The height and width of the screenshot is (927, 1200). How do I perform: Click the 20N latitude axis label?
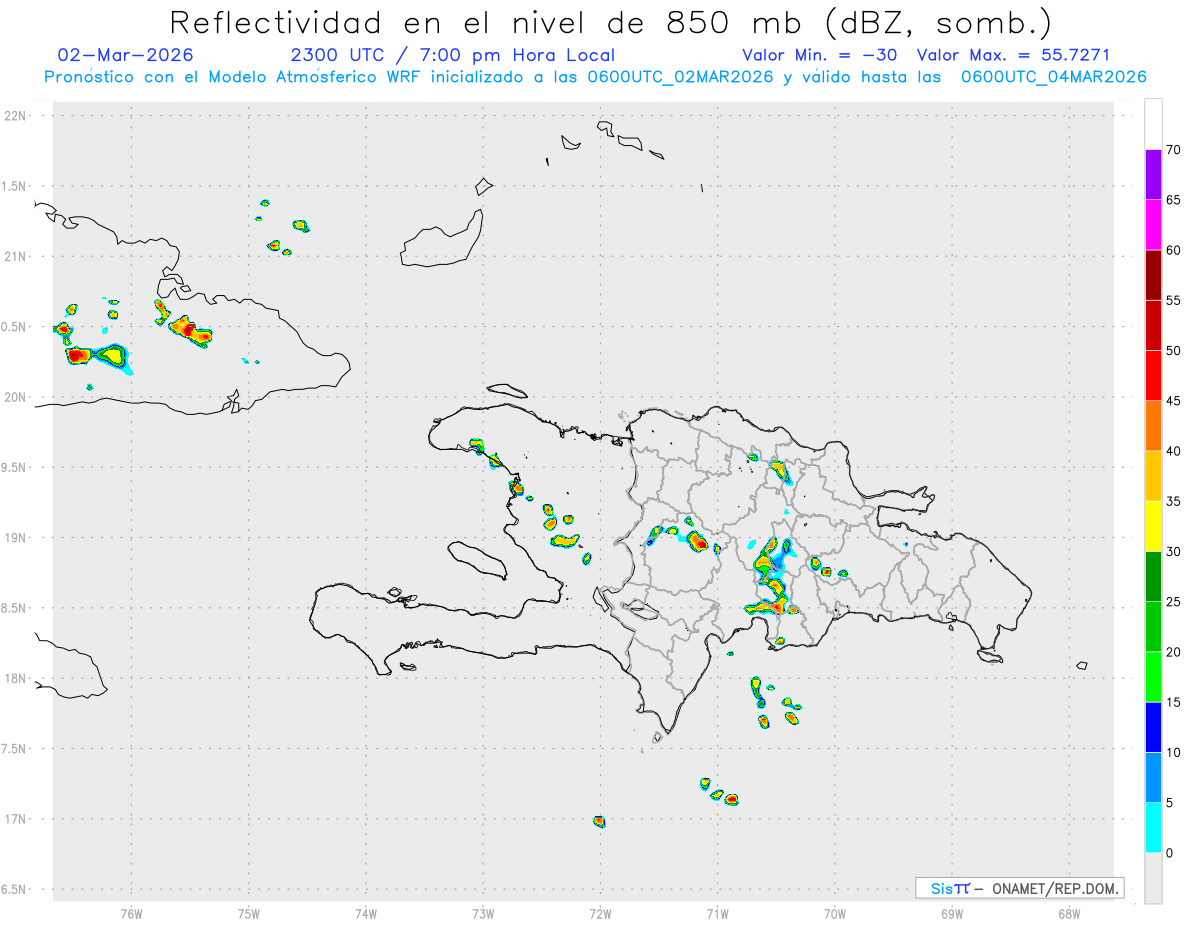(x=16, y=397)
